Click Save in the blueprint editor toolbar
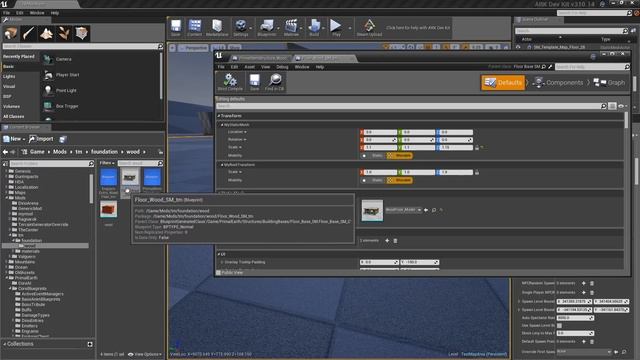 click(x=254, y=82)
